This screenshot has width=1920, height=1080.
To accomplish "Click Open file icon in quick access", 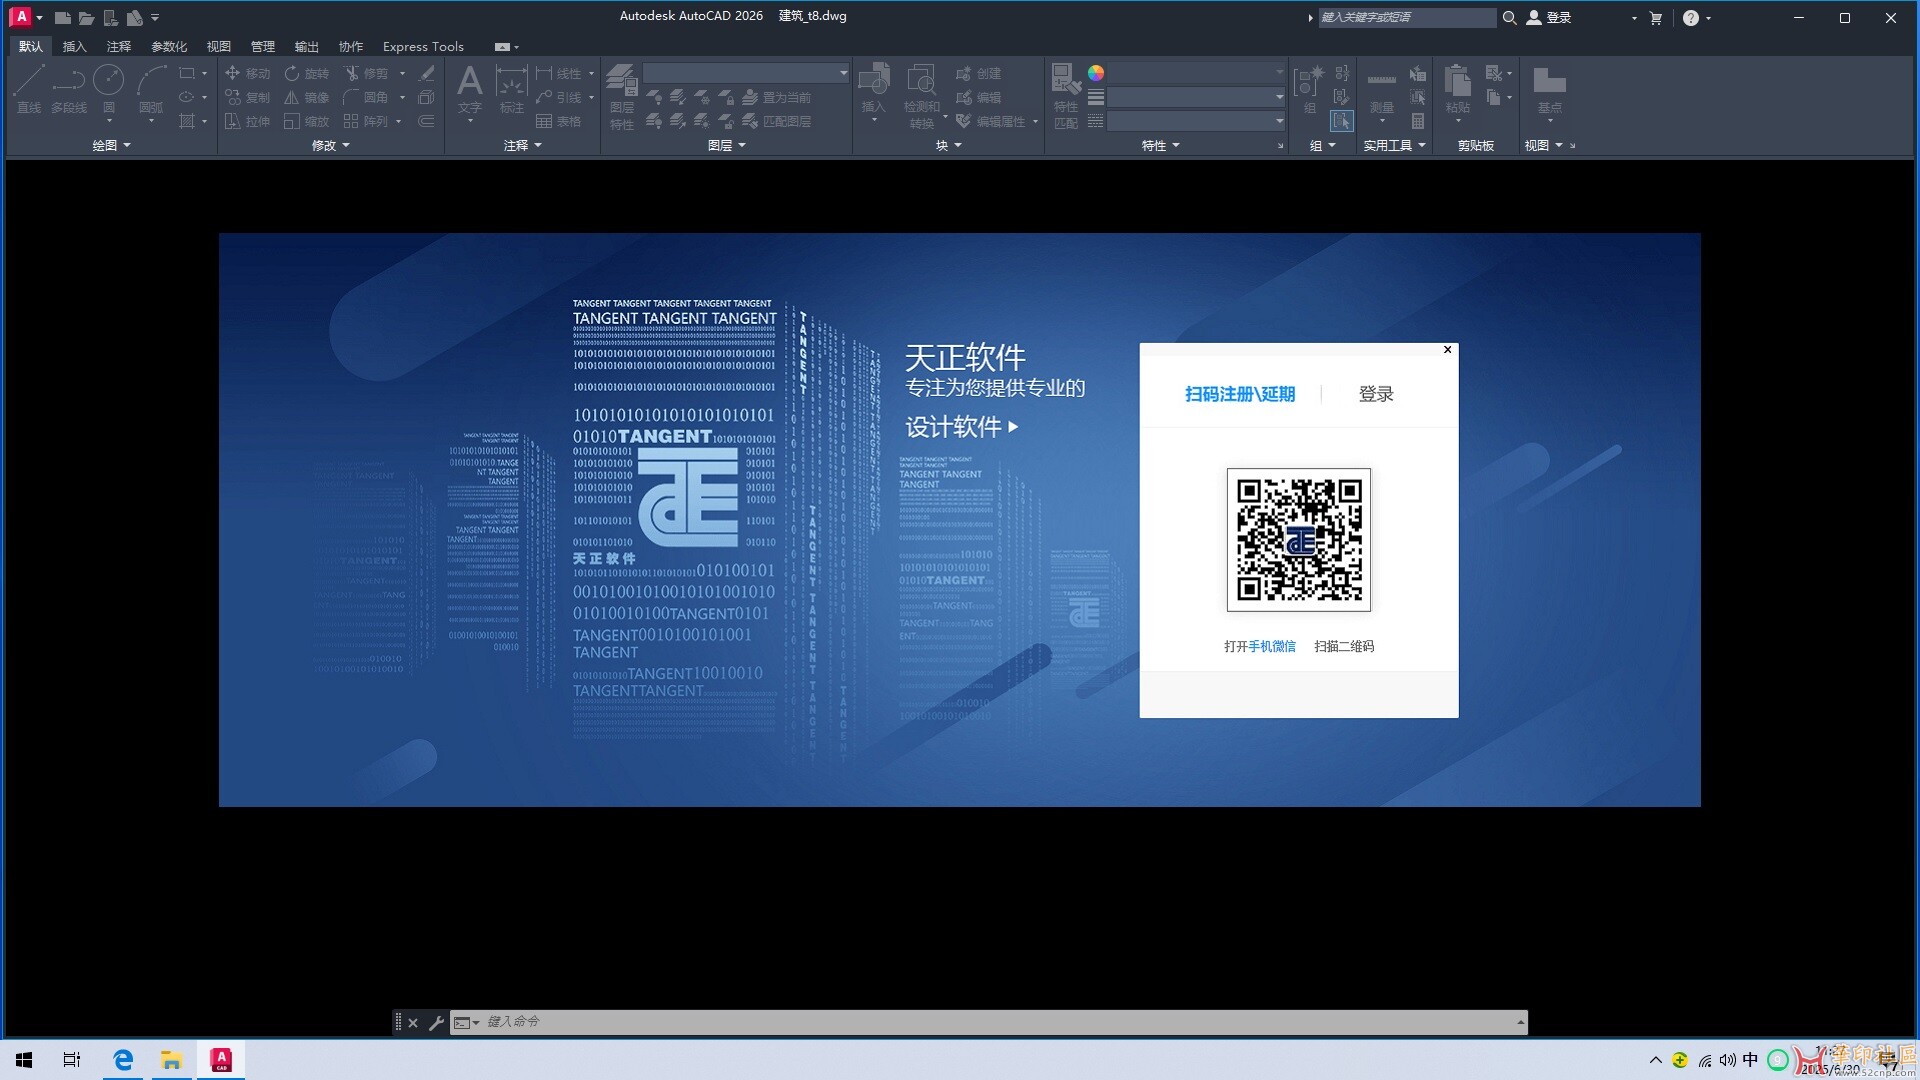I will click(86, 18).
